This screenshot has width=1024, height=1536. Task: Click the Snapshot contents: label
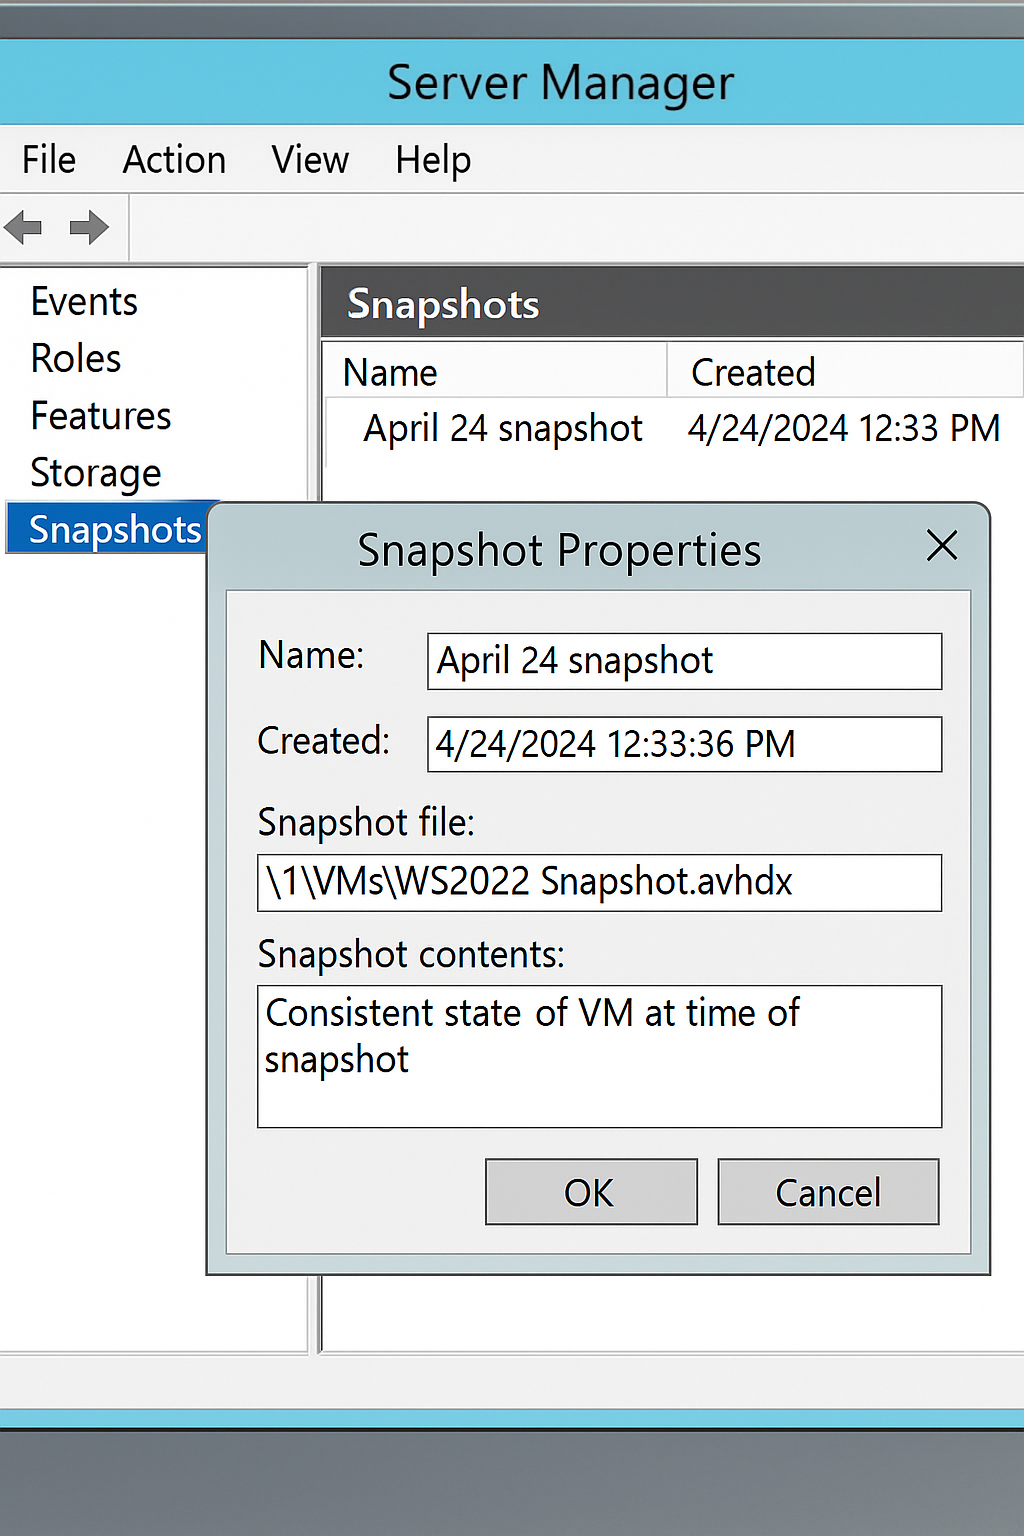click(411, 955)
